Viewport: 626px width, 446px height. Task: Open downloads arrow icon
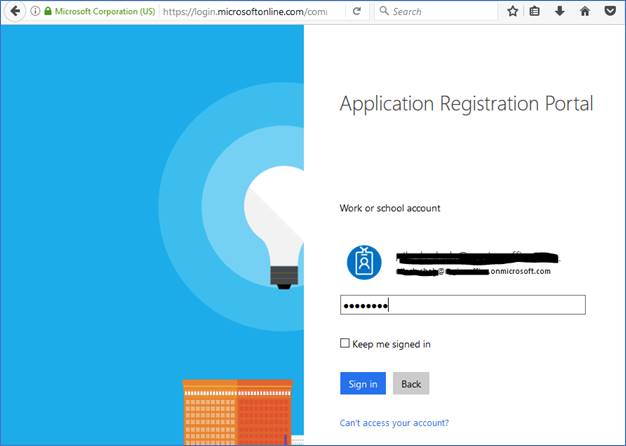tap(560, 11)
